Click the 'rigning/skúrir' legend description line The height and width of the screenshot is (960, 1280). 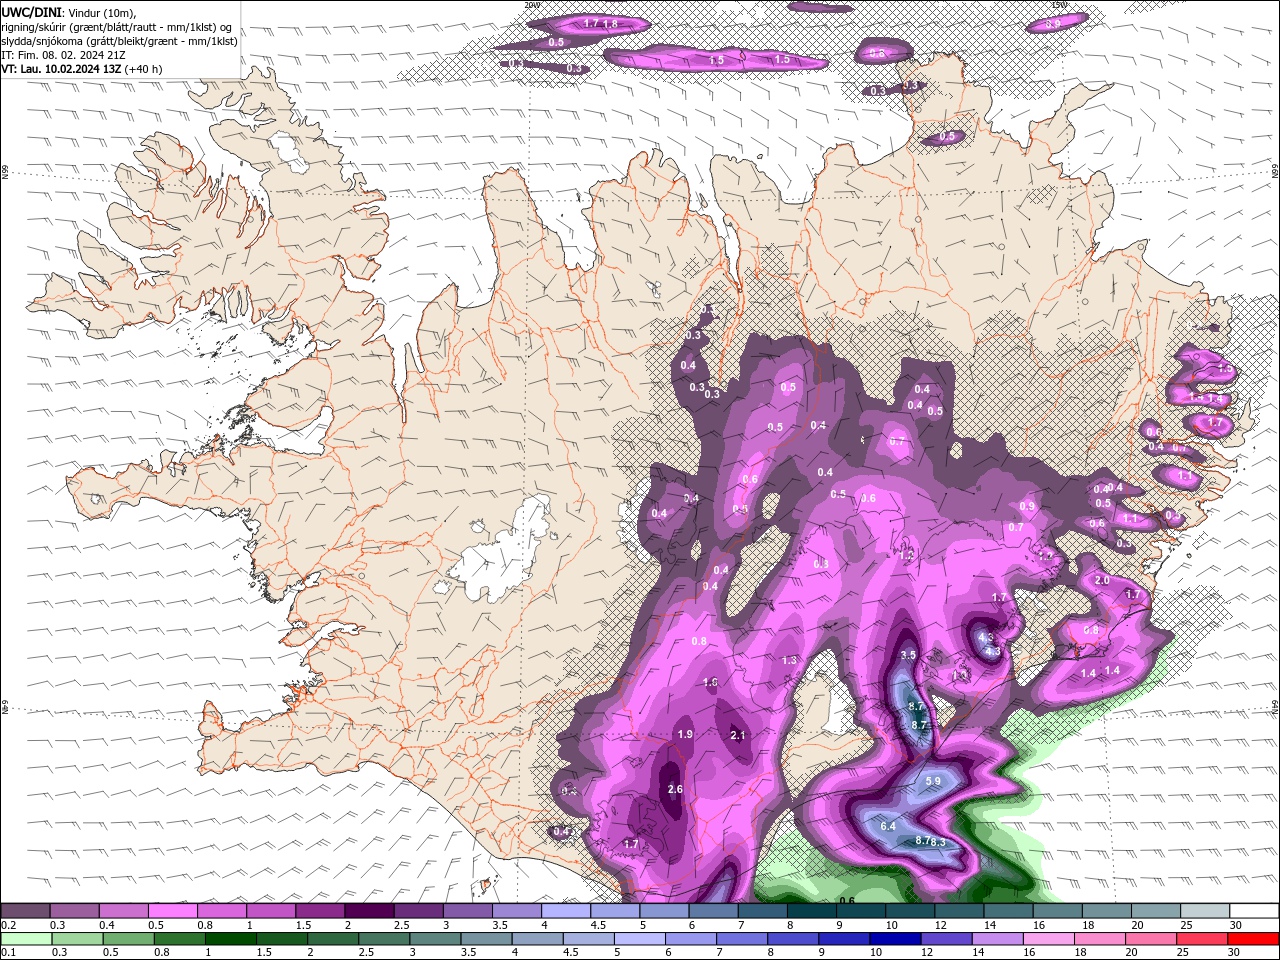click(116, 26)
